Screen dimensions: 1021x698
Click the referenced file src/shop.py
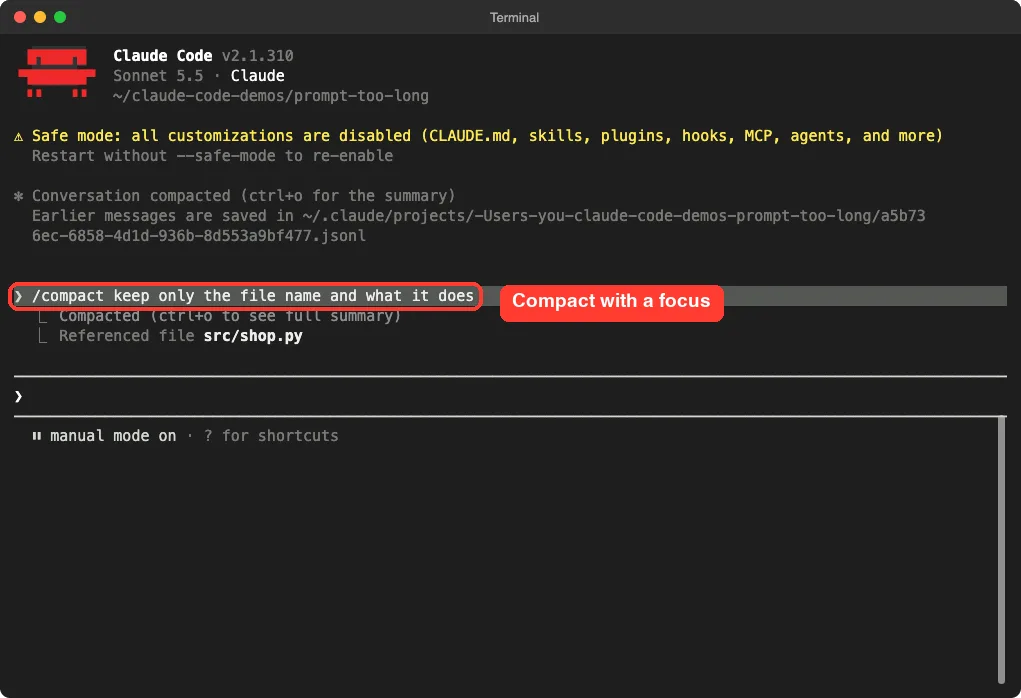click(x=253, y=336)
